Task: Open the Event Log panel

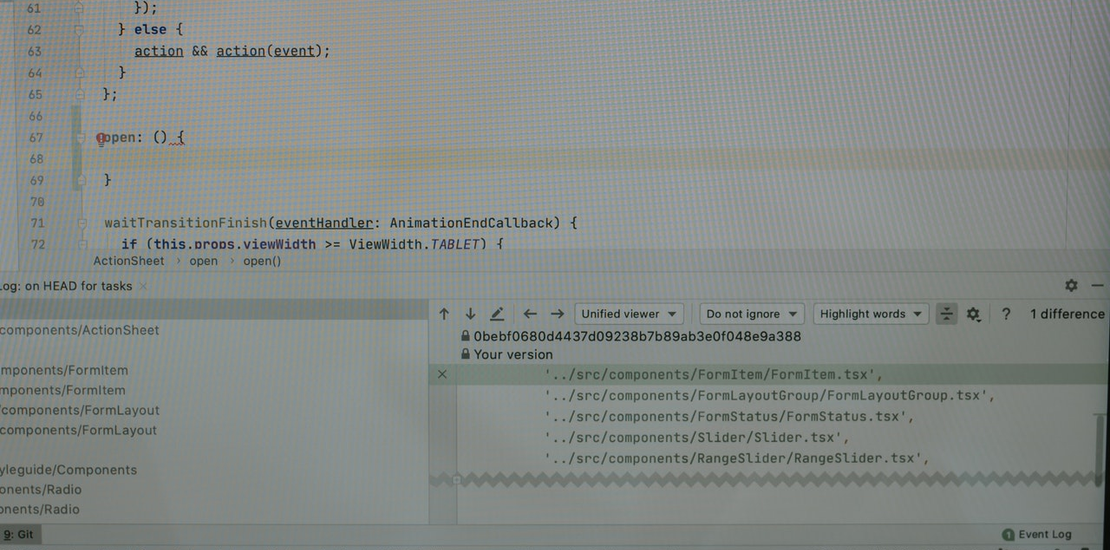Action: pyautogui.click(x=1036, y=535)
